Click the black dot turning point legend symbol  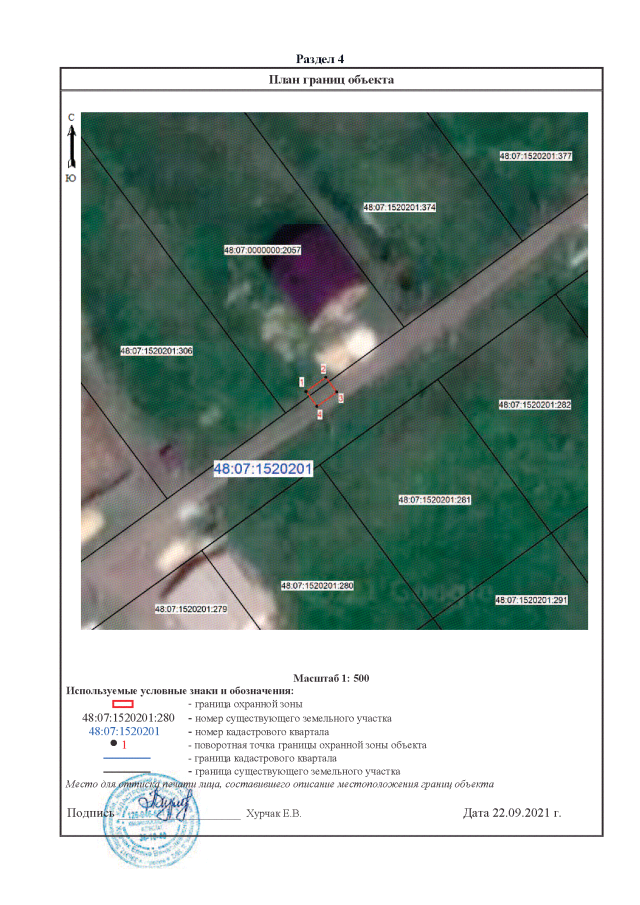tap(113, 744)
